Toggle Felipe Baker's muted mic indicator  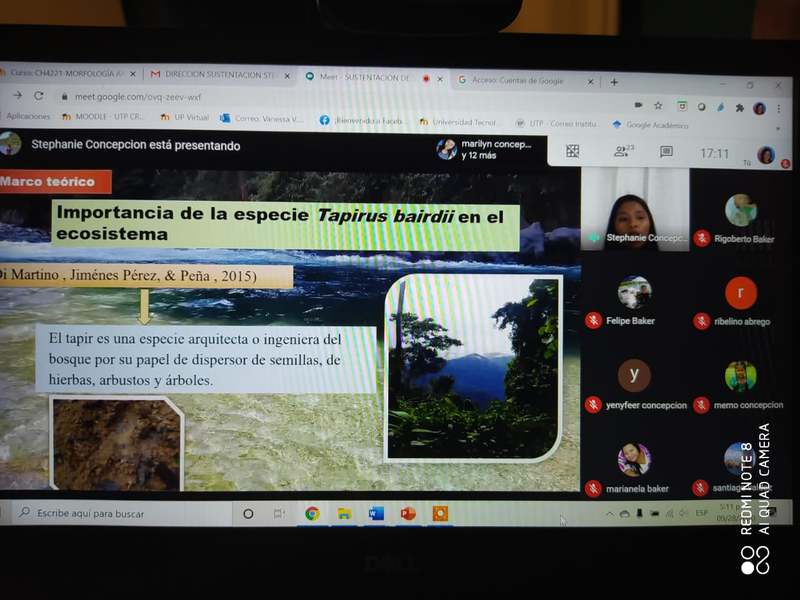tap(593, 320)
